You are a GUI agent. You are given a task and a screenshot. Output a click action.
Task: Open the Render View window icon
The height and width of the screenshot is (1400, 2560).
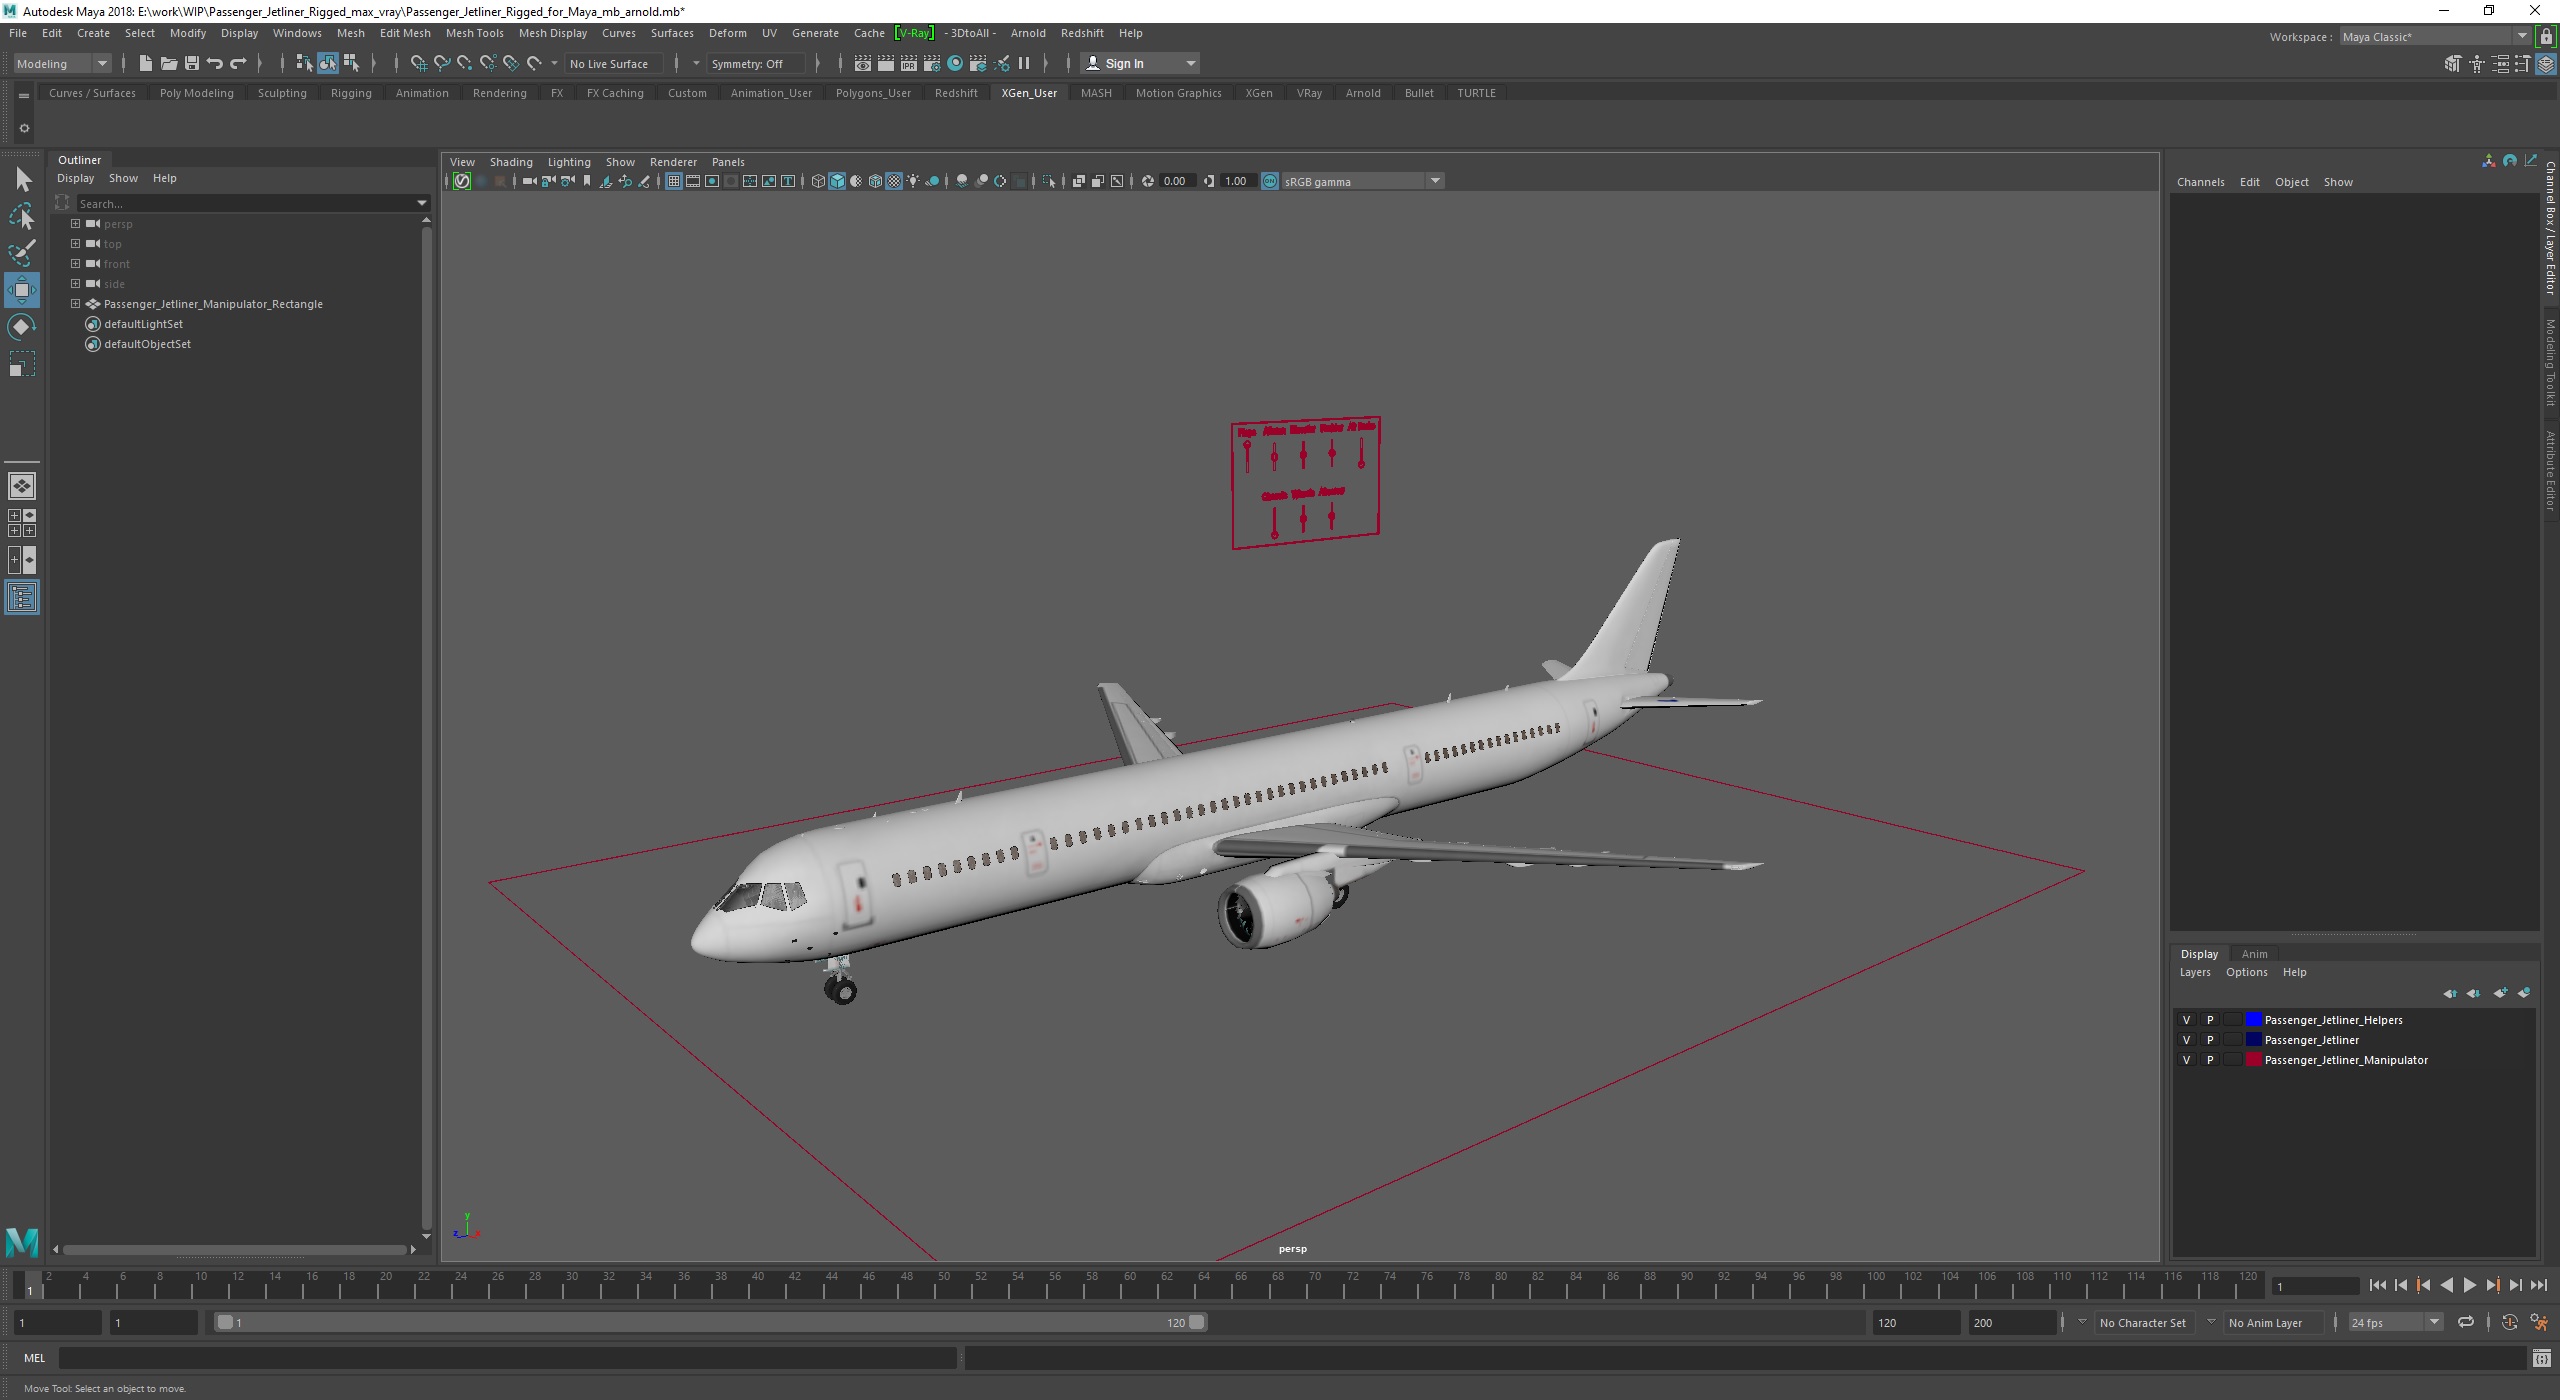click(x=862, y=63)
